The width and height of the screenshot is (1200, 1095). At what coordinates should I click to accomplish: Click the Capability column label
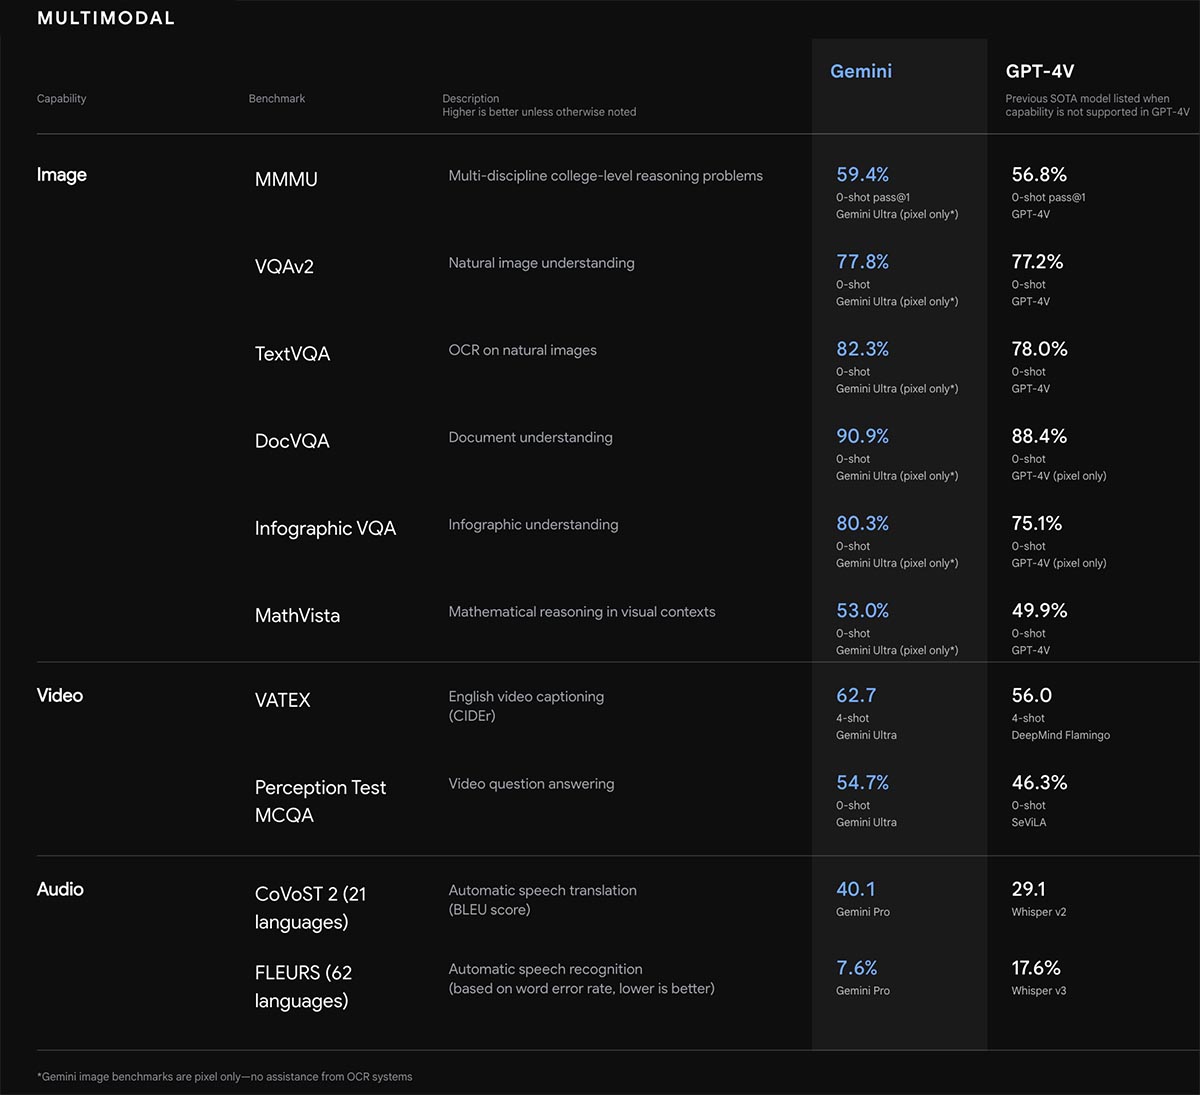pos(62,98)
